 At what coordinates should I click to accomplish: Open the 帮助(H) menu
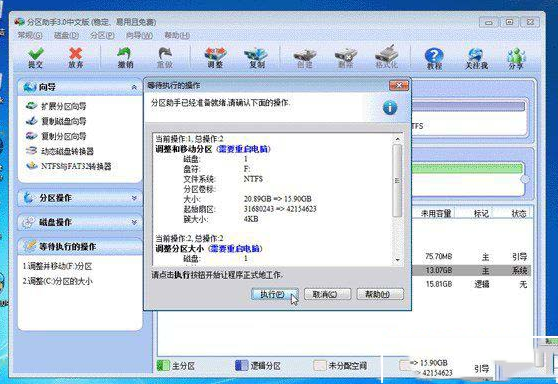[x=177, y=36]
